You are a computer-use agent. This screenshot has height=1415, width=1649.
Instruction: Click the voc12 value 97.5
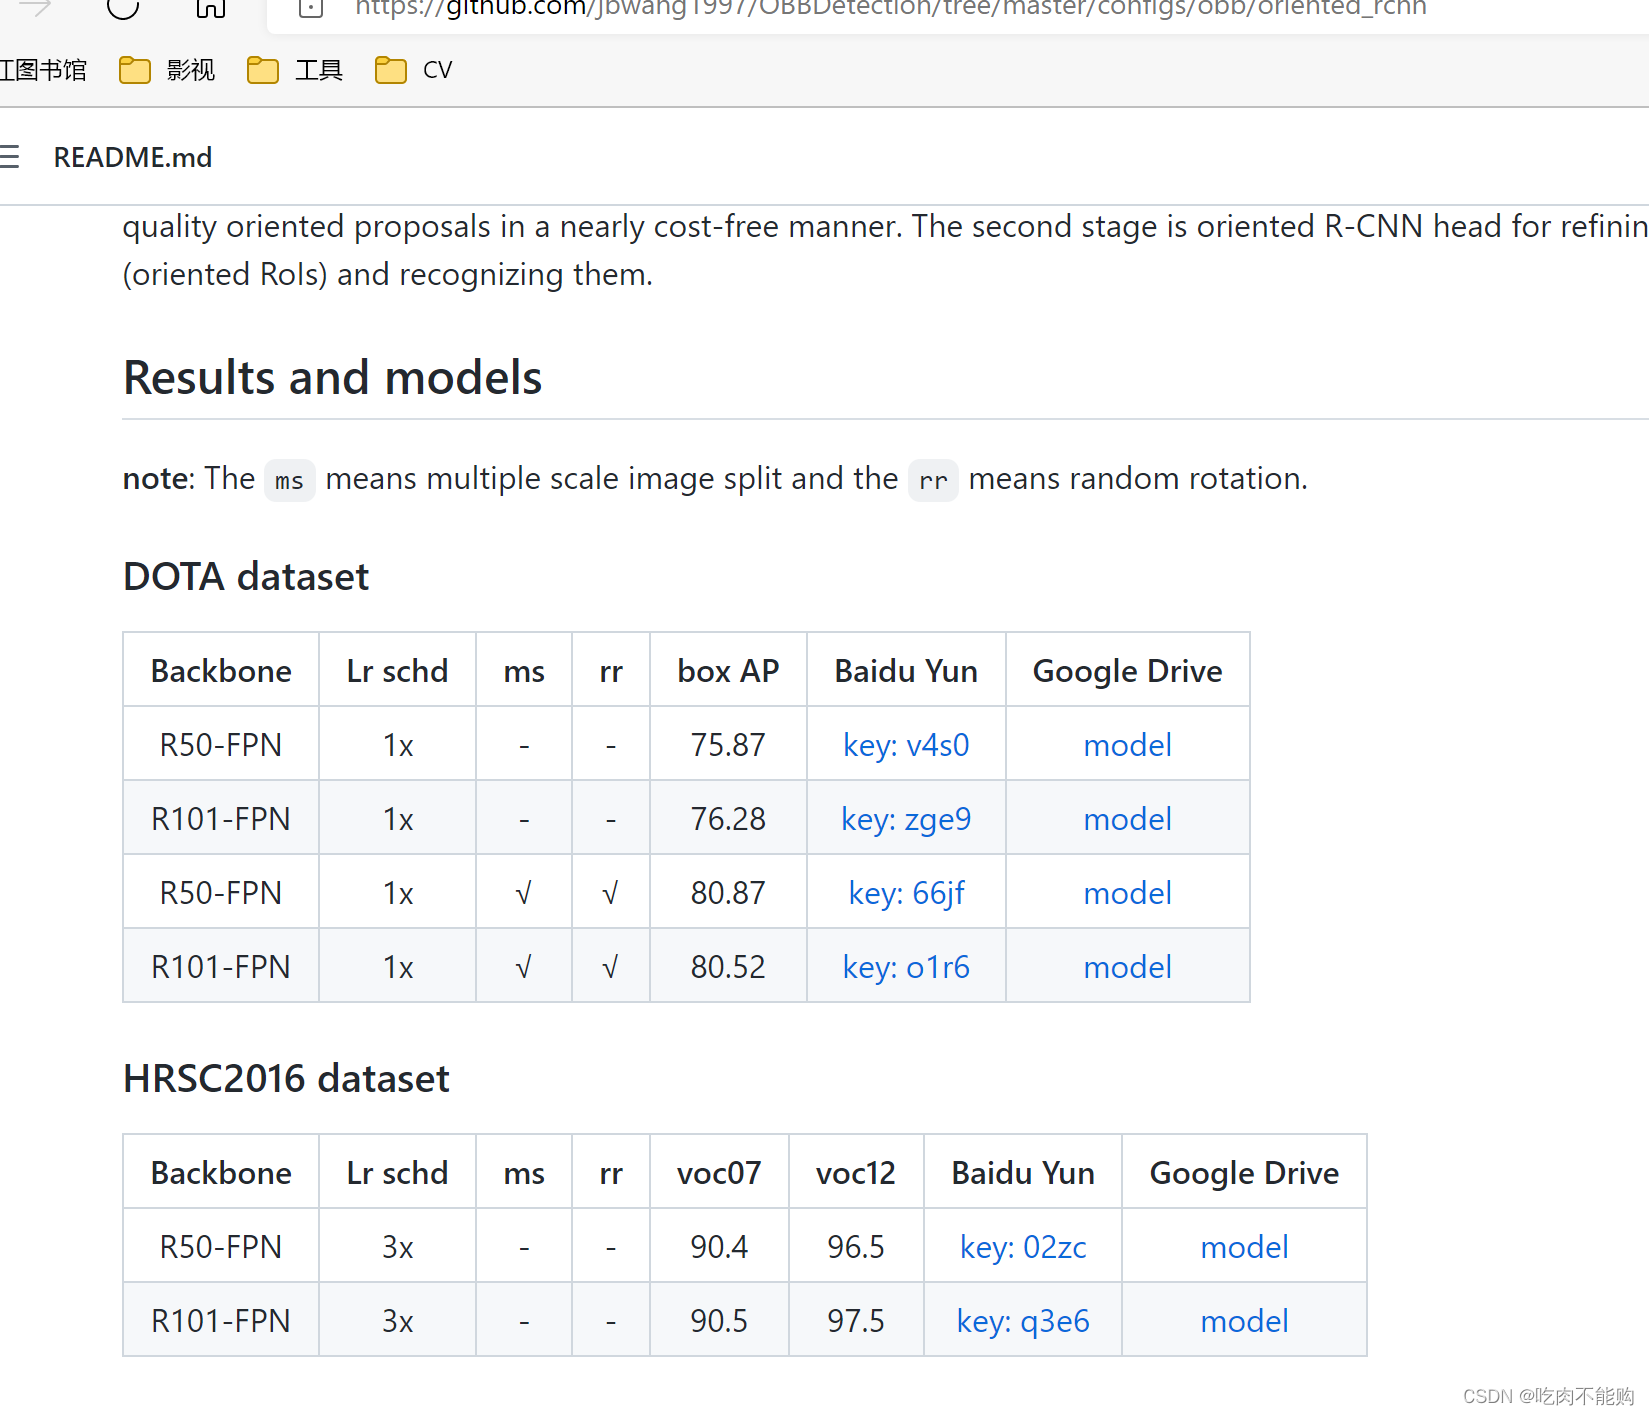856,1321
